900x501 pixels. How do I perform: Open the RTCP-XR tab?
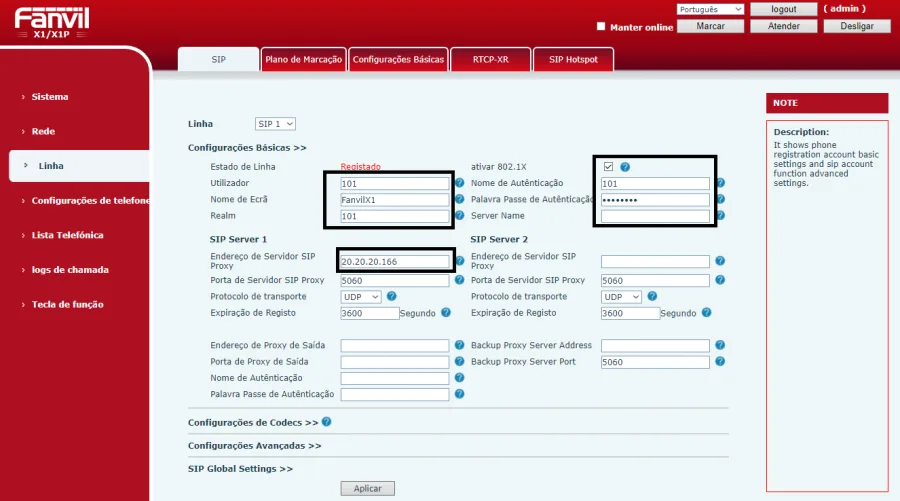491,60
